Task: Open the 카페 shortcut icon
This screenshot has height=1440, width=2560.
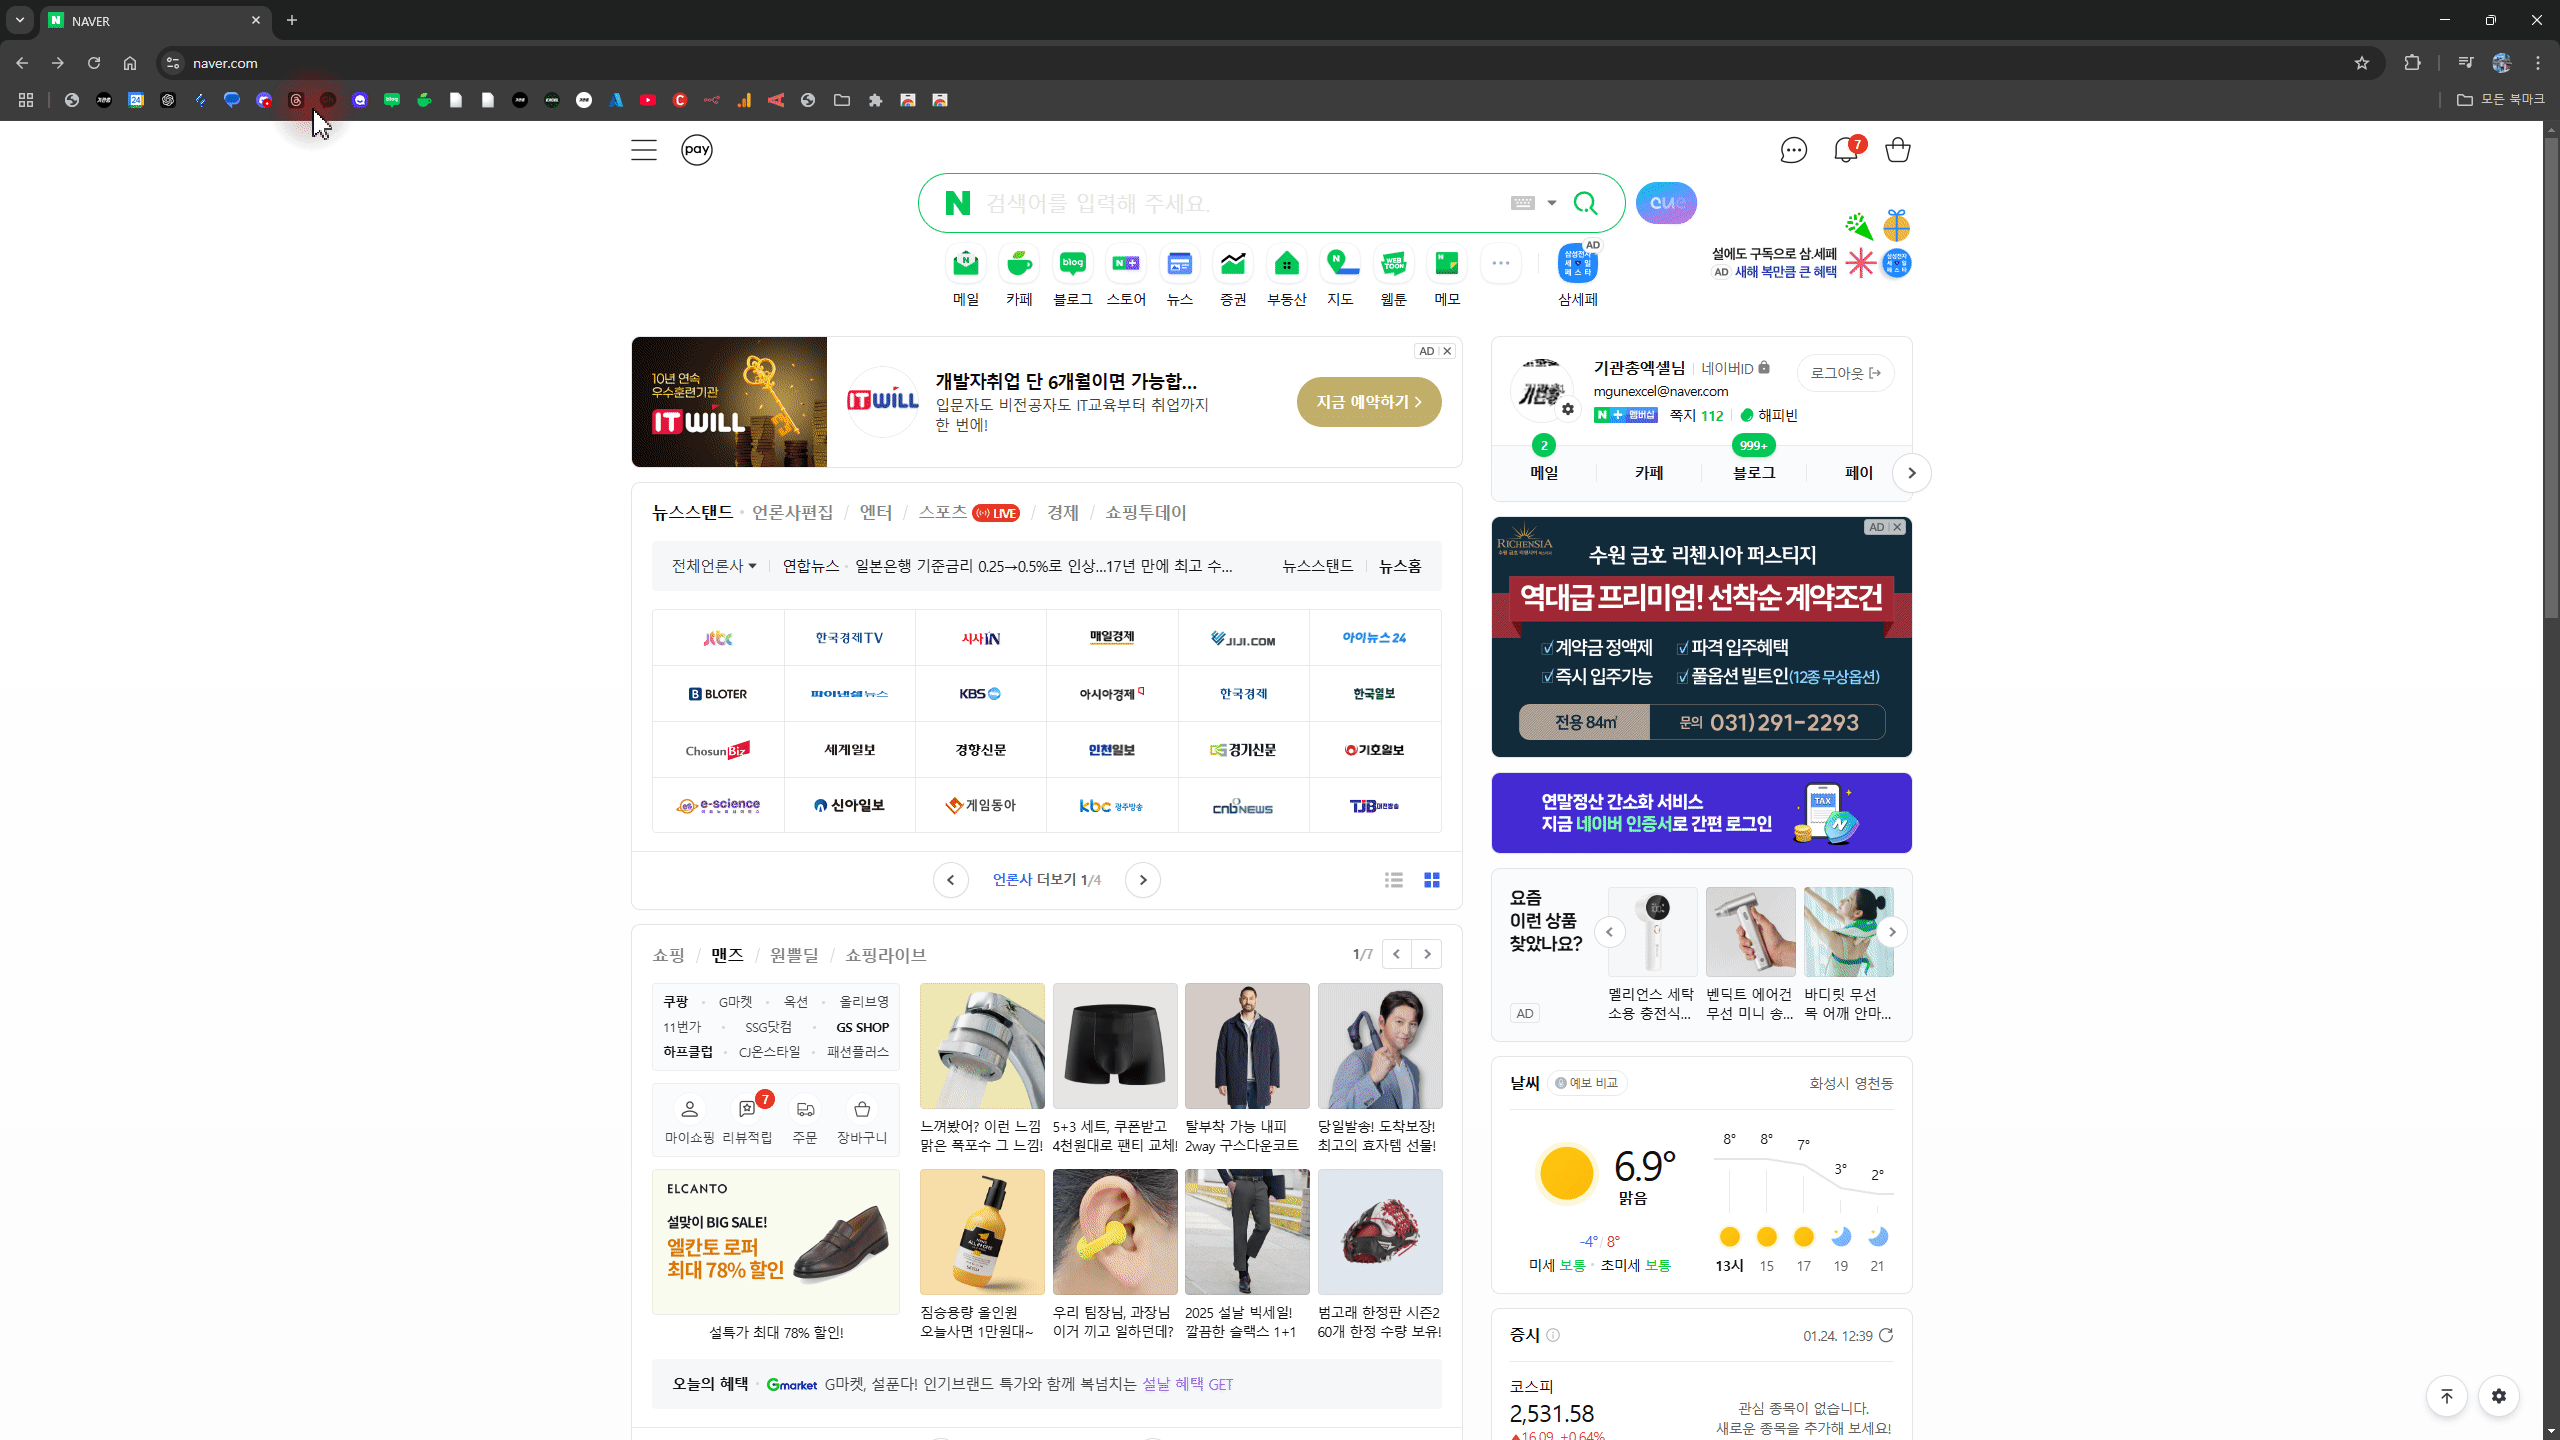Action: pyautogui.click(x=1019, y=263)
